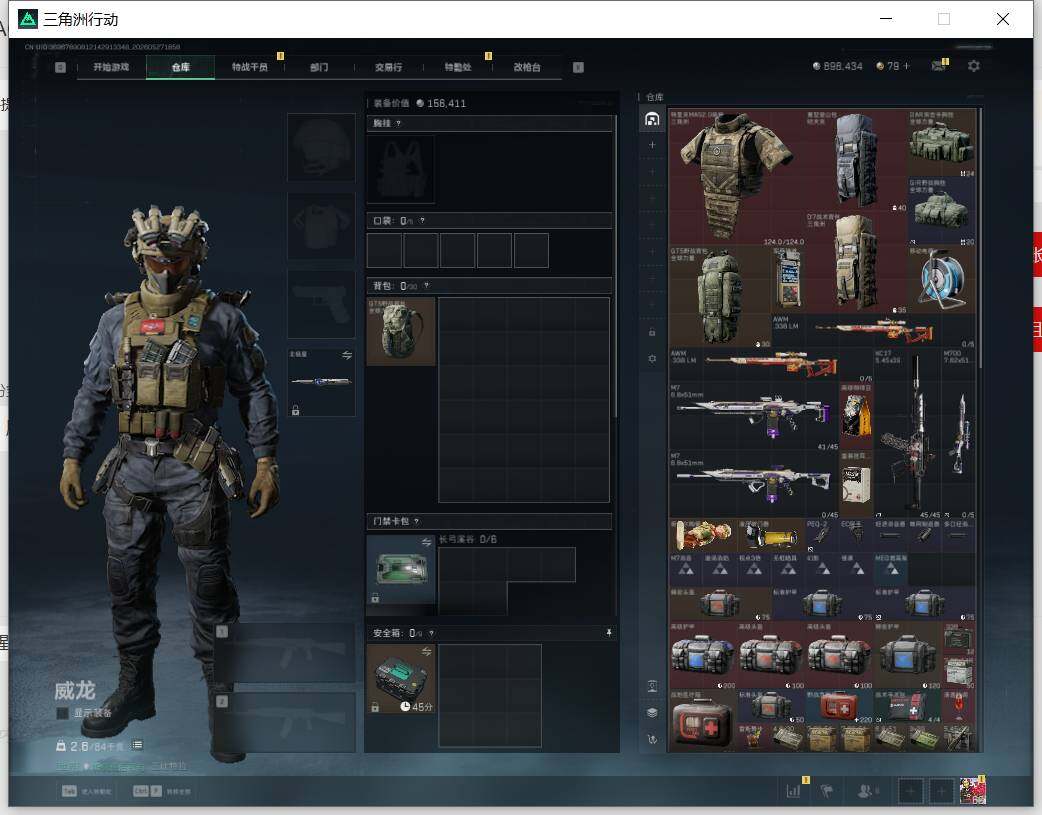Select the upper AWM sniper rifle
The height and width of the screenshot is (815, 1042).
pyautogui.click(x=873, y=330)
